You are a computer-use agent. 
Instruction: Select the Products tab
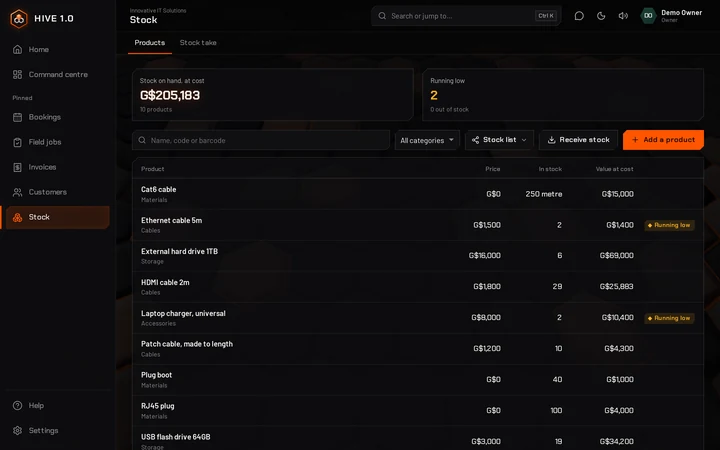click(150, 43)
